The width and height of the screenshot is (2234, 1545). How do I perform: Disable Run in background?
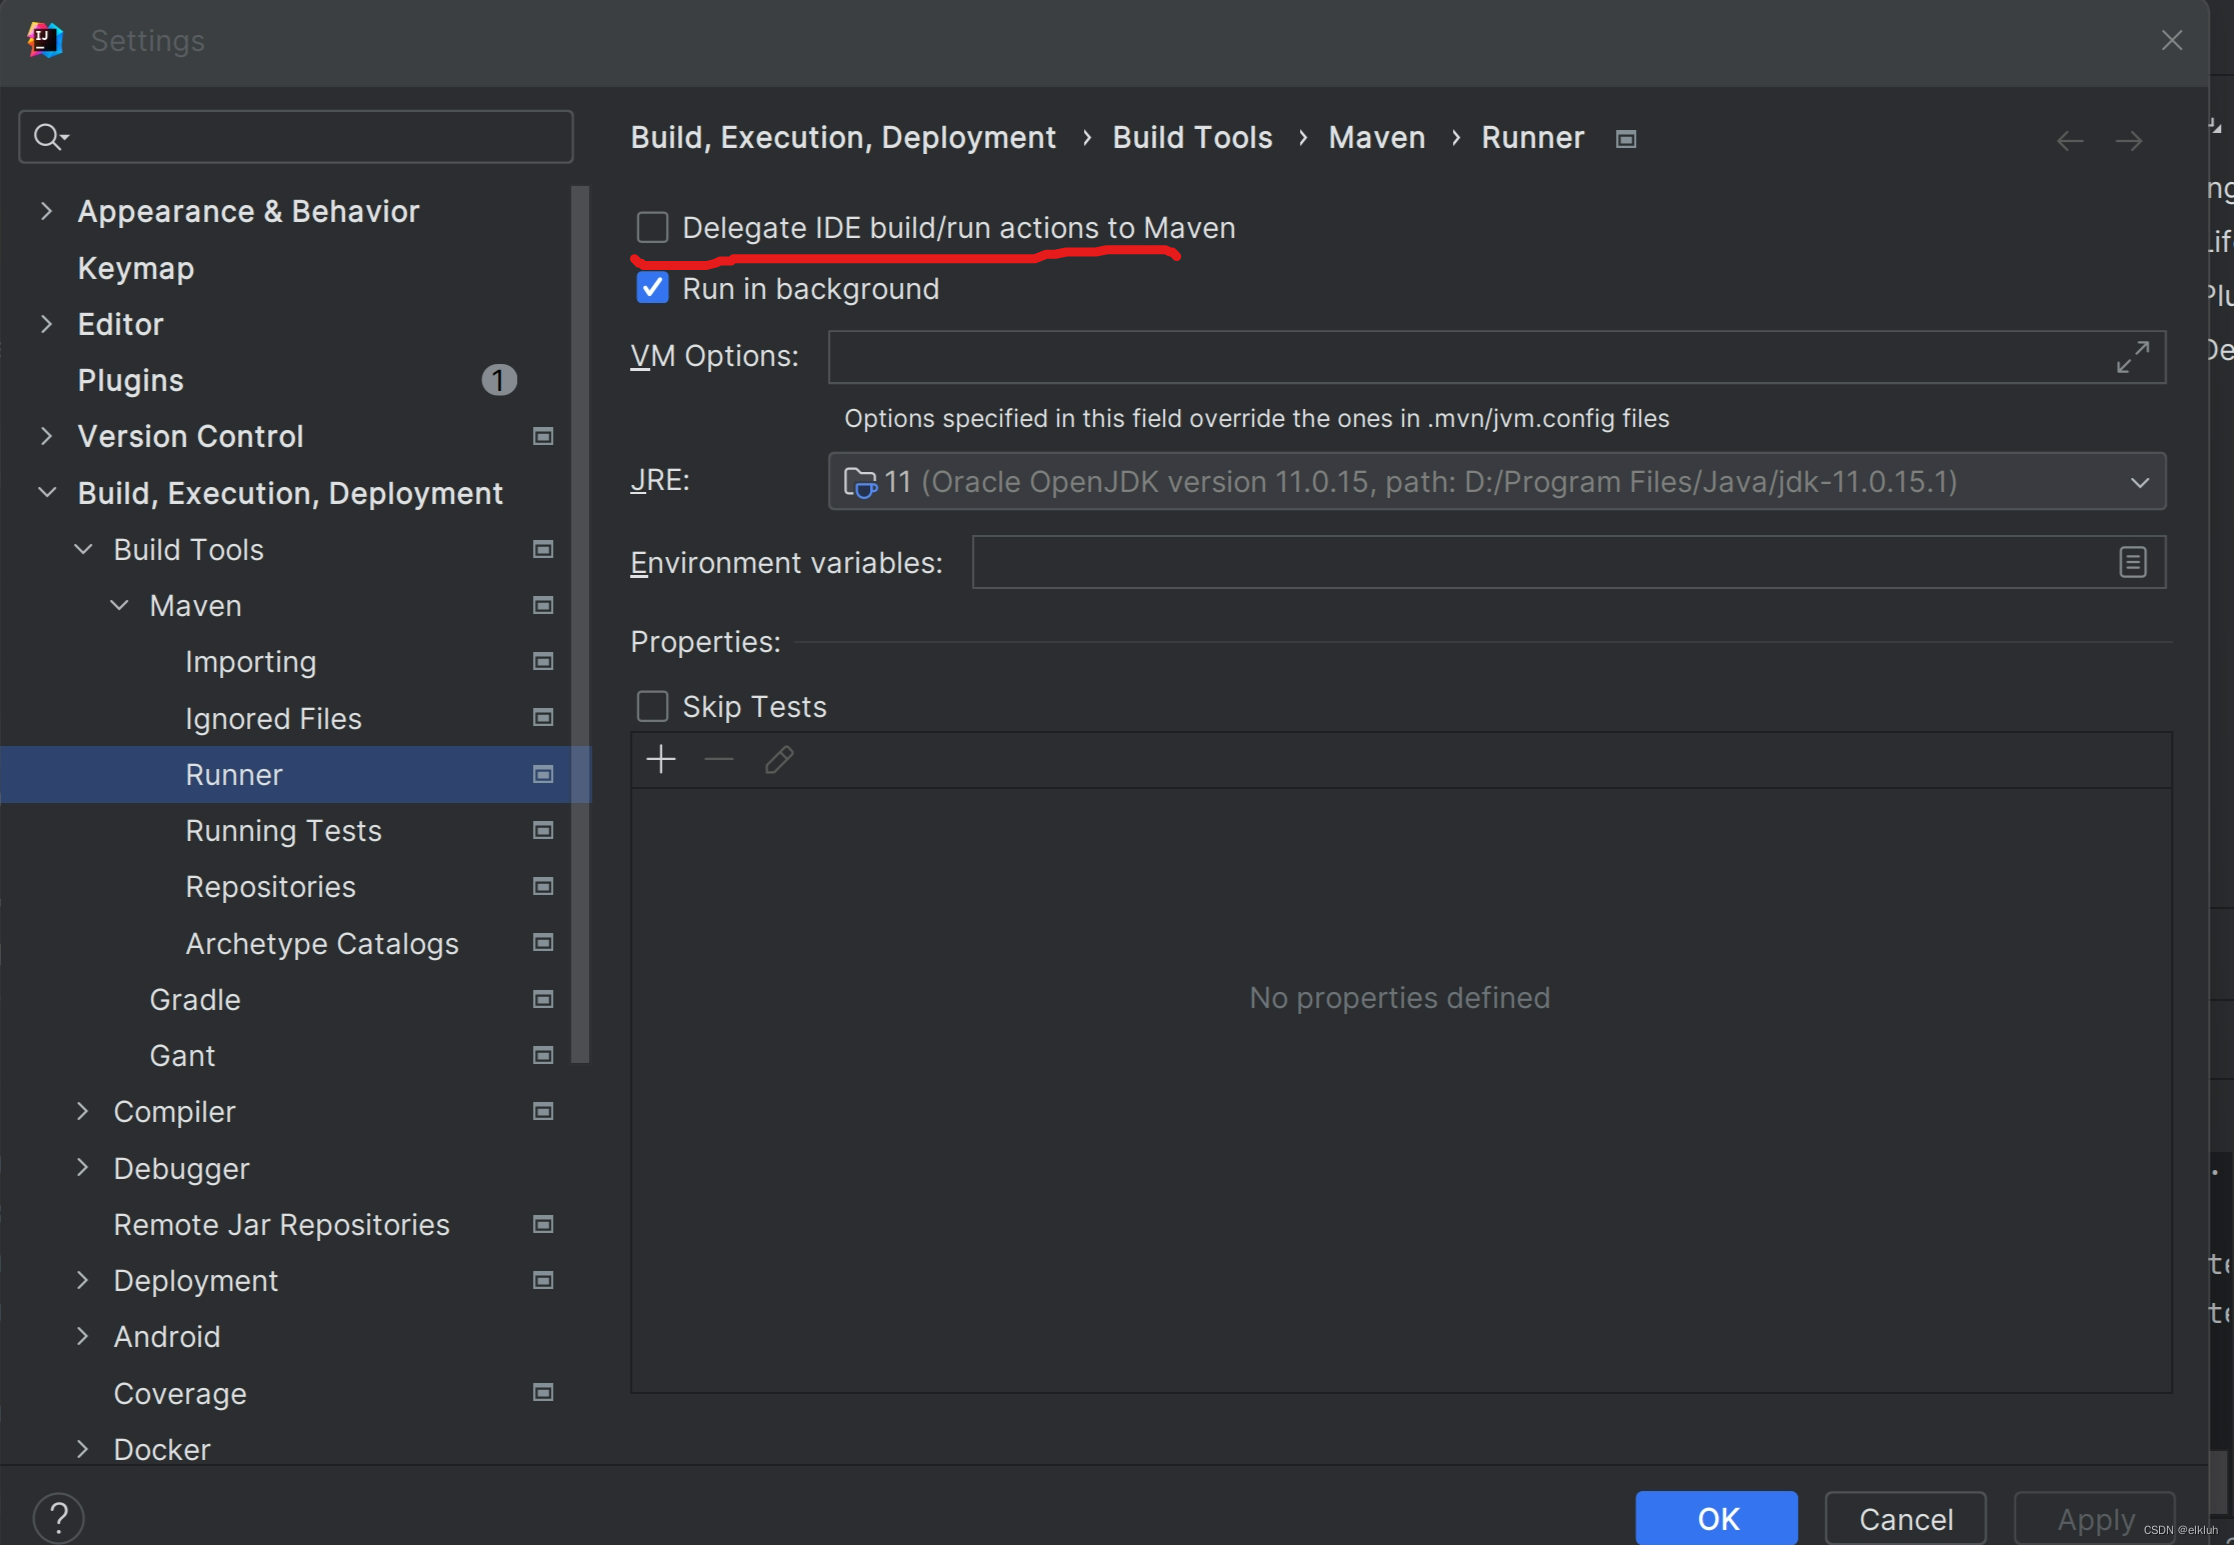[x=652, y=288]
